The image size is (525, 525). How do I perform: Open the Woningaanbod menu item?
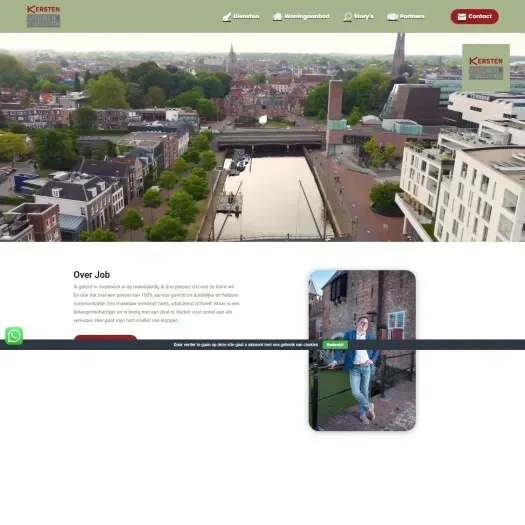tap(307, 16)
